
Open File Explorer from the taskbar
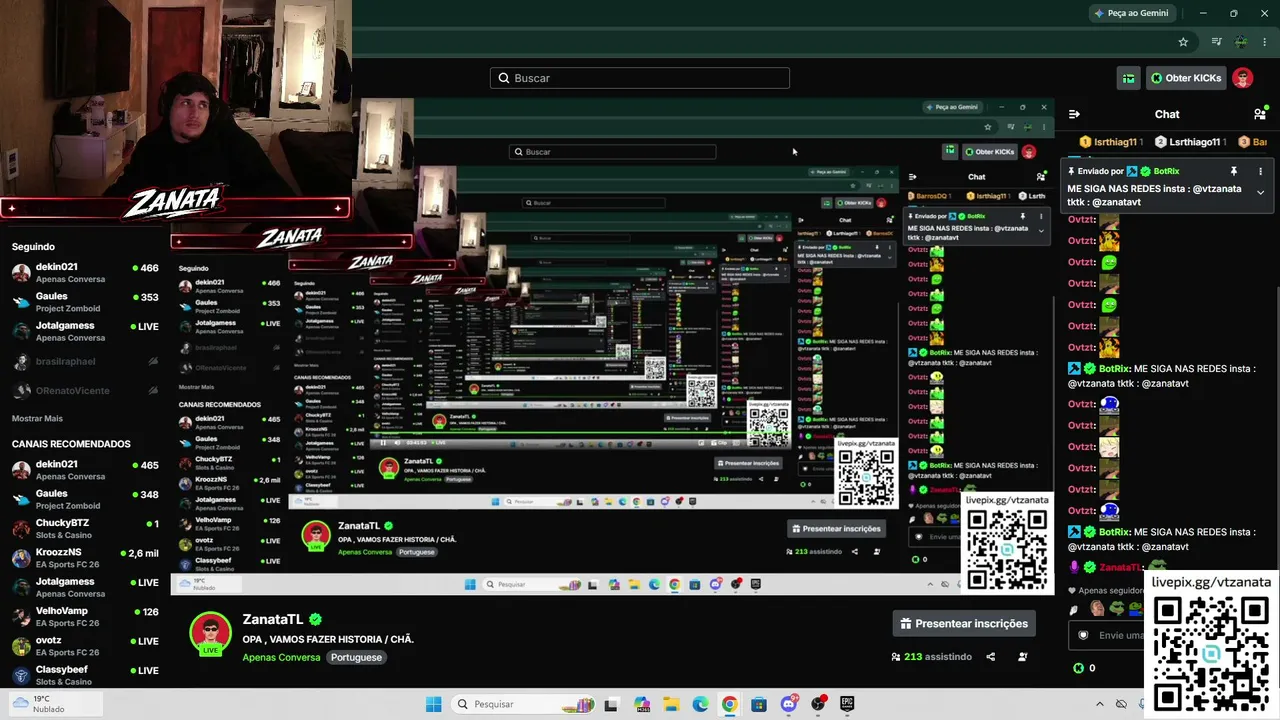click(671, 704)
